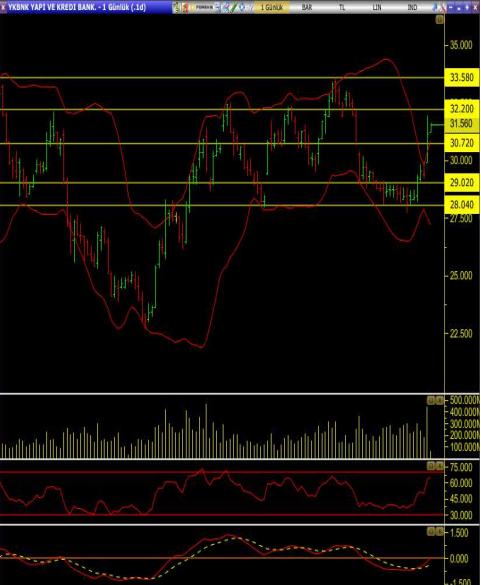Screen dimensions: 481x585
Task: Open the FOREKS logo button
Action: click(x=202, y=7)
